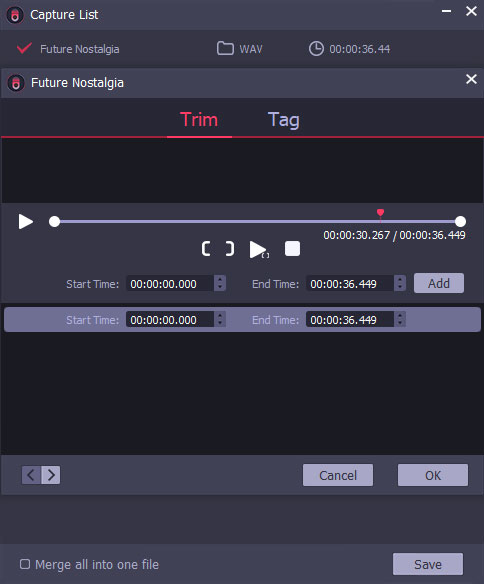Go to next track arrow

[x=51, y=475]
